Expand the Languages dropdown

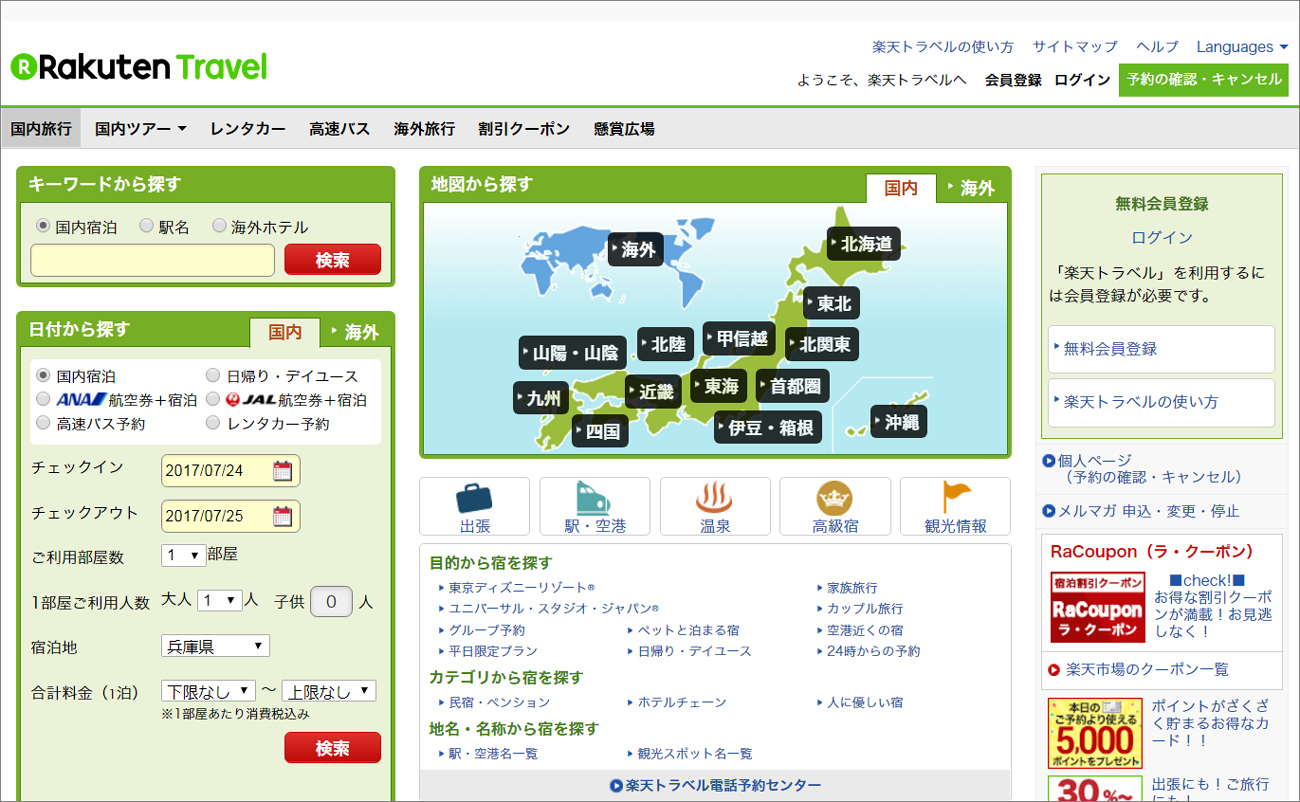[x=1242, y=47]
